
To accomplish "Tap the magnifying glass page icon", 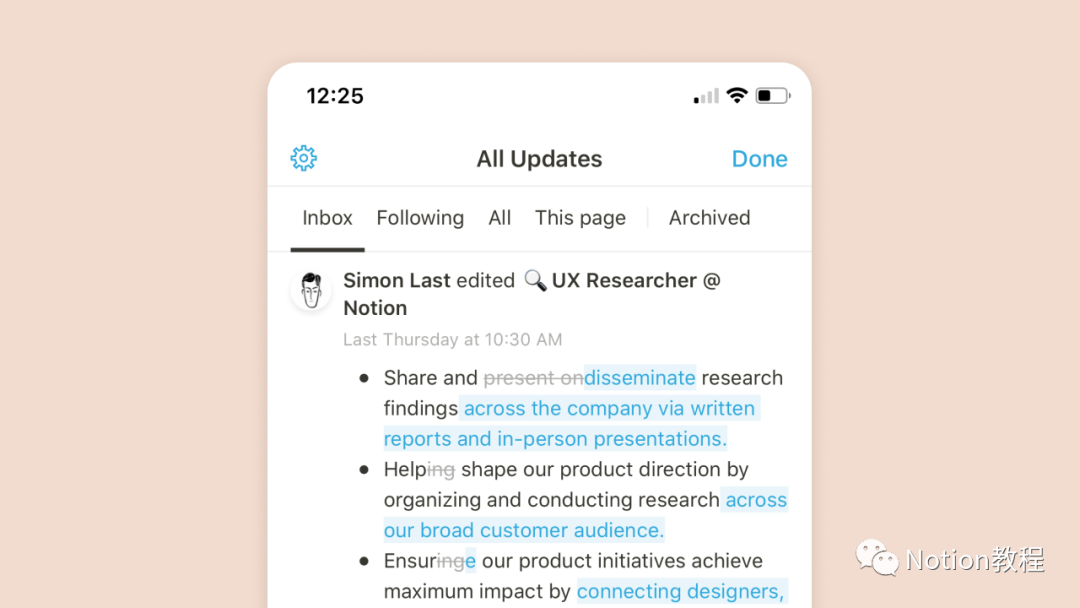I will pyautogui.click(x=535, y=281).
